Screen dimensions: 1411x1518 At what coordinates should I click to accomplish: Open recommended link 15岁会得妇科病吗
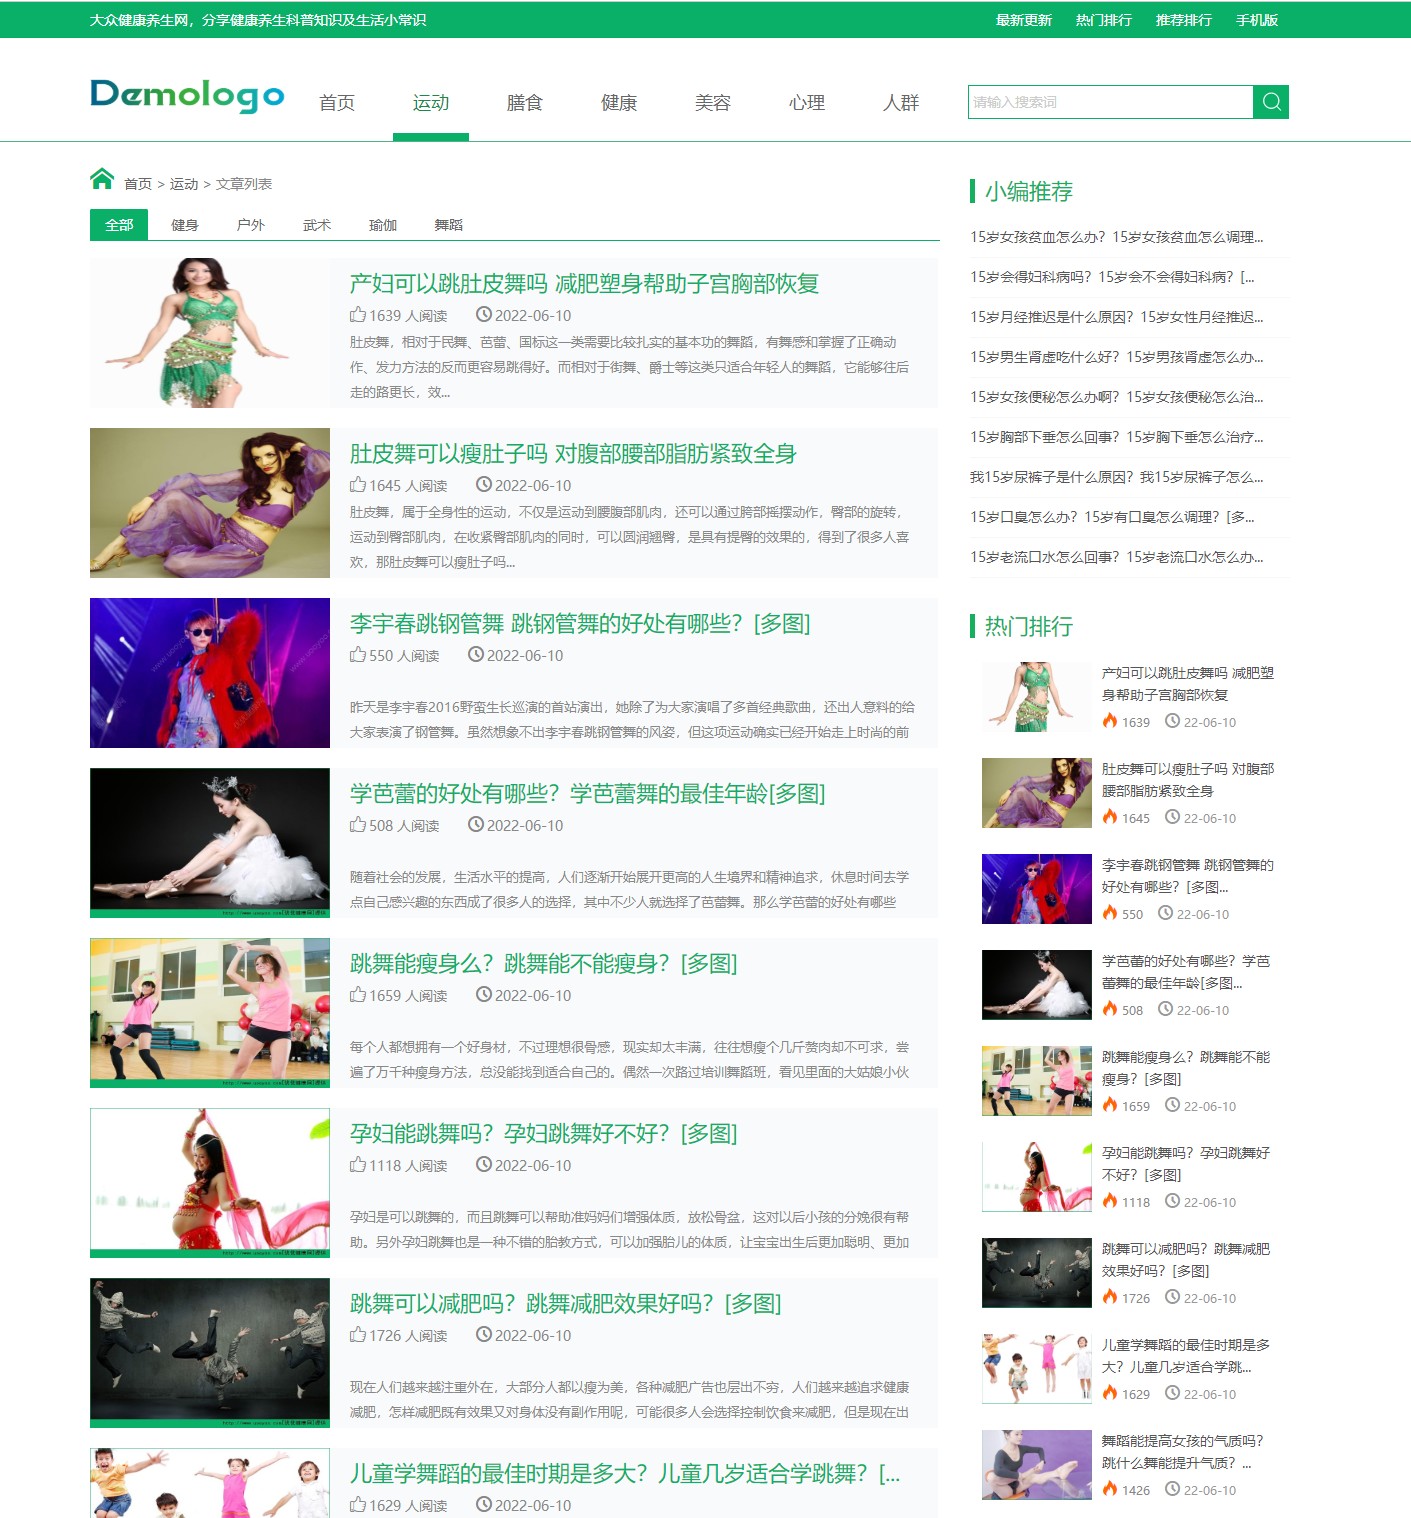(x=1112, y=277)
